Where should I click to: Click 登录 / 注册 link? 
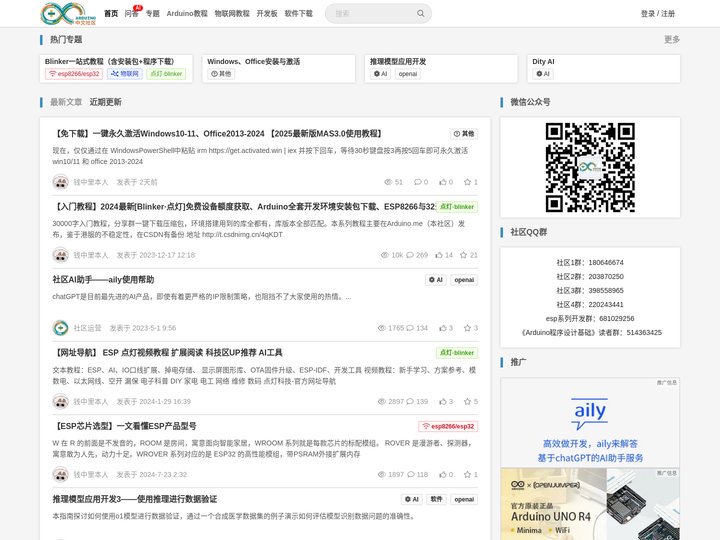click(x=658, y=13)
